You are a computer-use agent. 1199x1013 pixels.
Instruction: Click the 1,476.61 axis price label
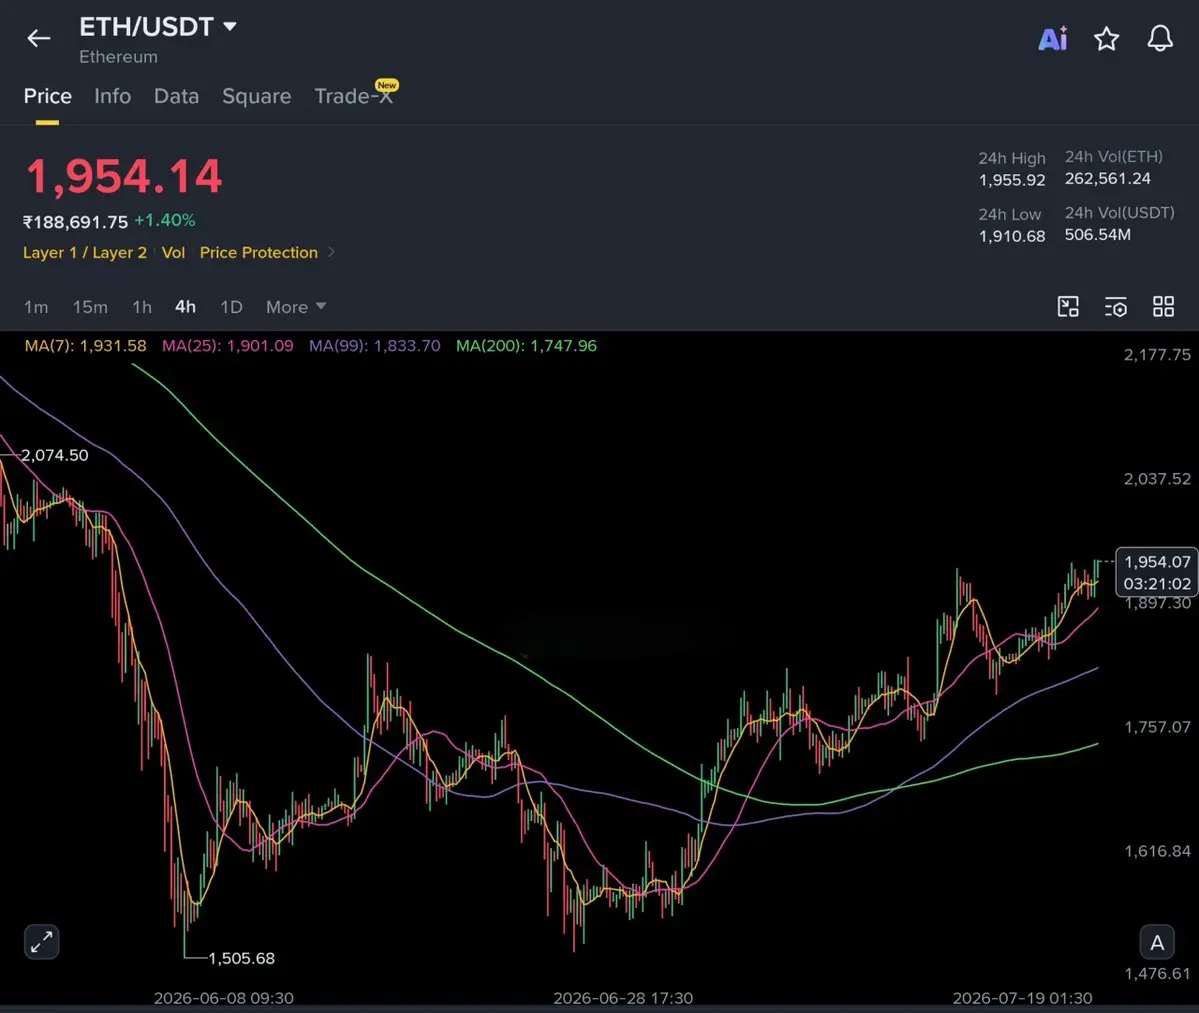(1157, 973)
